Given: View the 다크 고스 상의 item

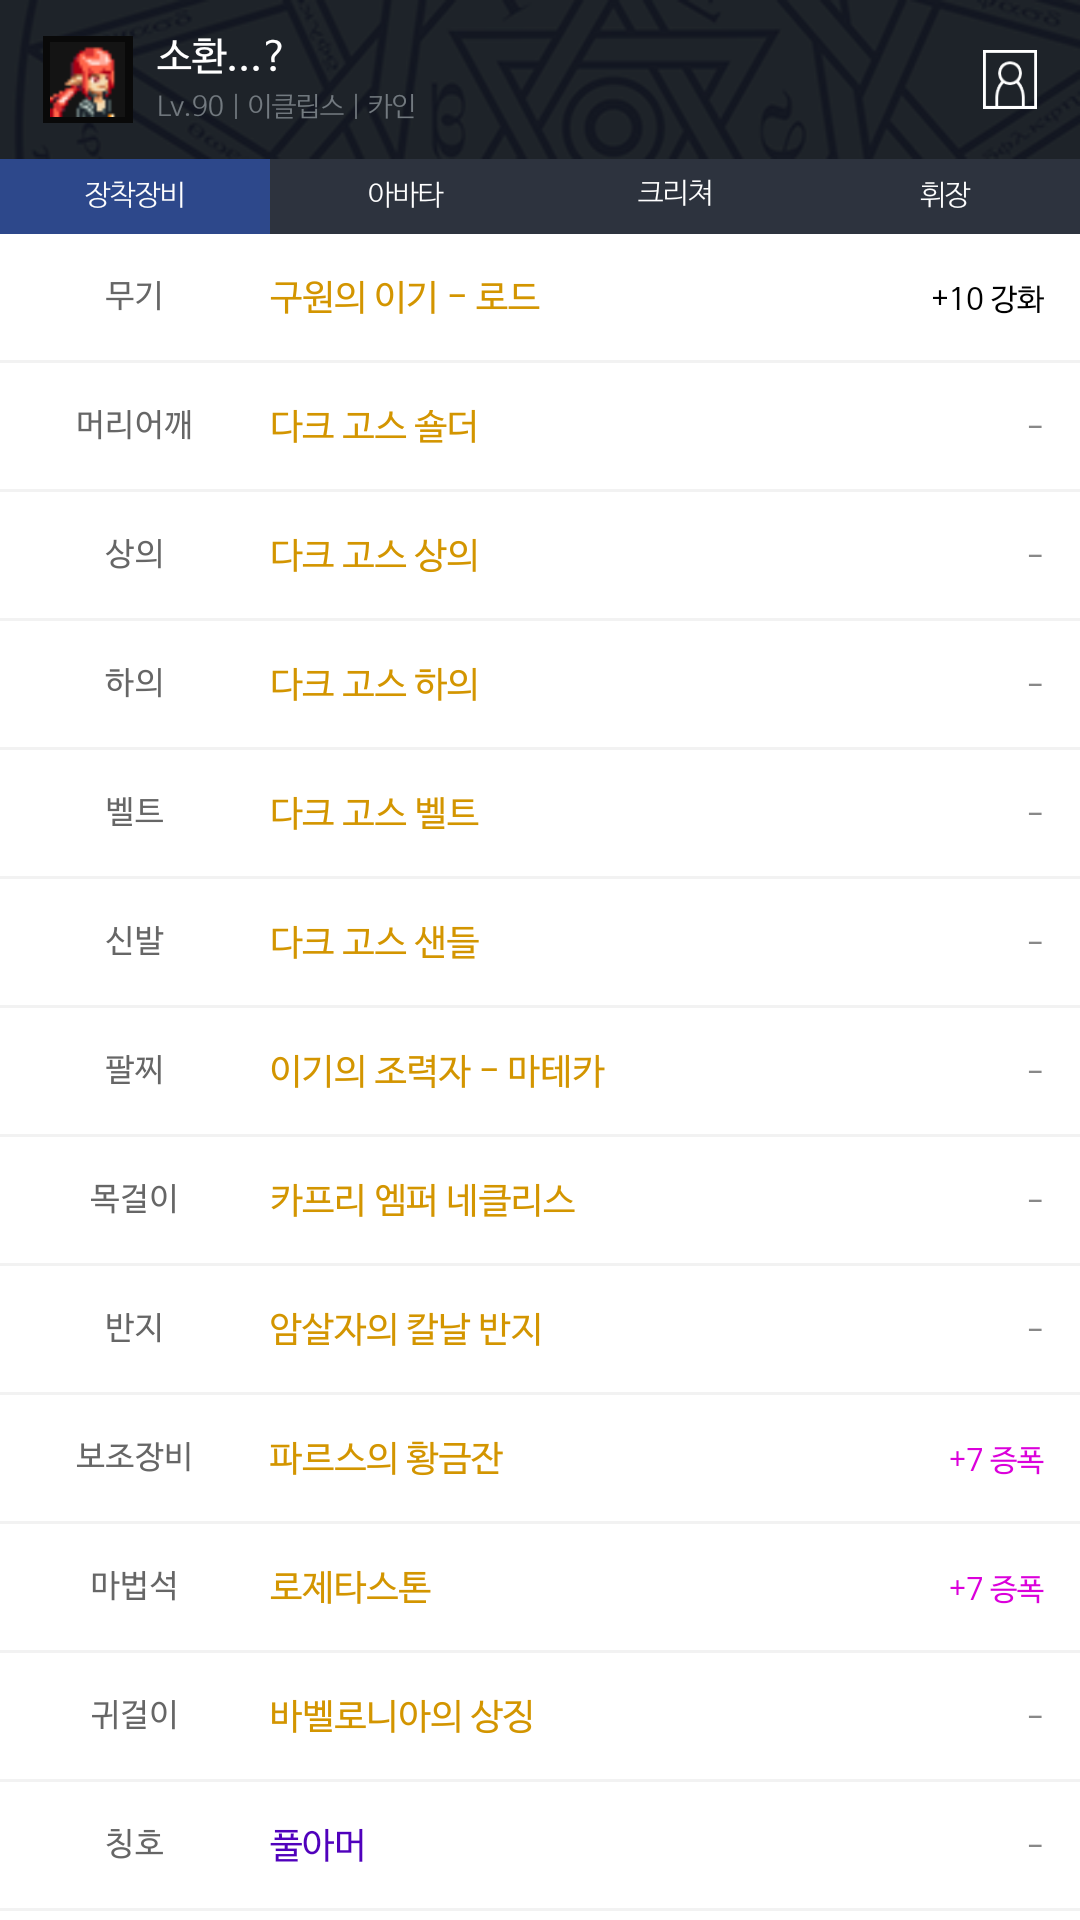Looking at the screenshot, I should pyautogui.click(x=374, y=555).
